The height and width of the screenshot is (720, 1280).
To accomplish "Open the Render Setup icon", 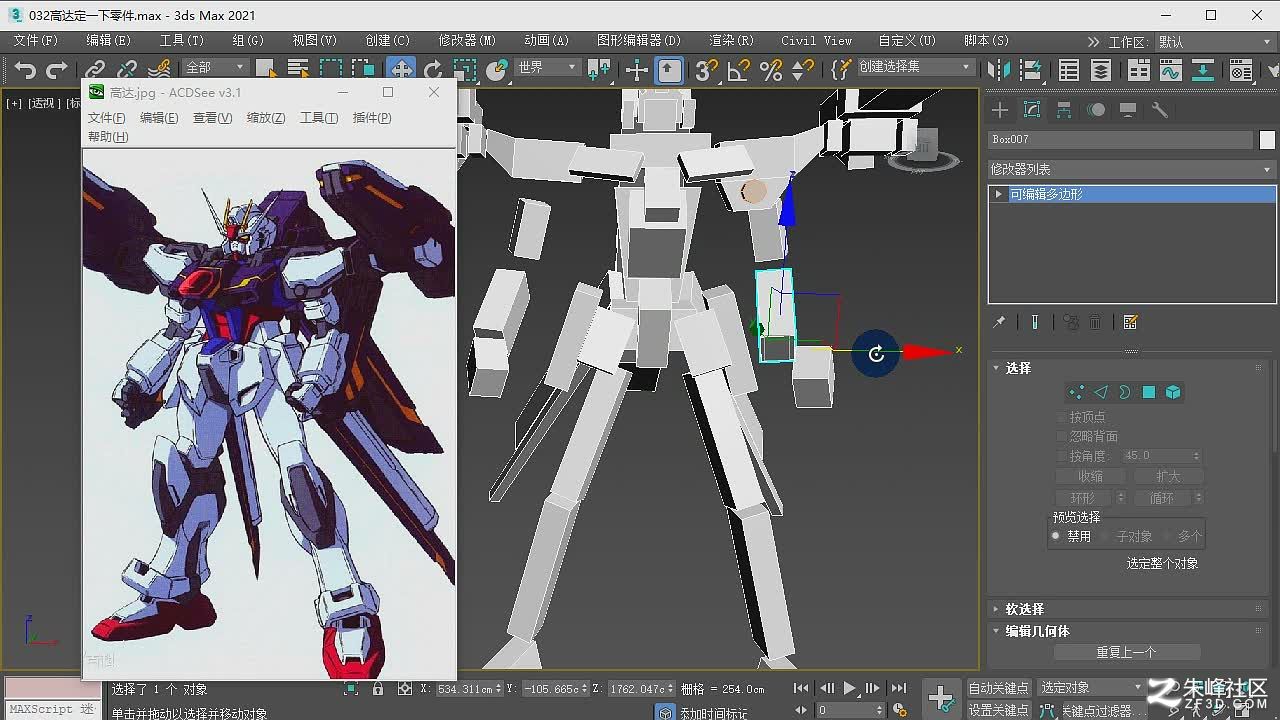I will pyautogui.click(x=1241, y=70).
